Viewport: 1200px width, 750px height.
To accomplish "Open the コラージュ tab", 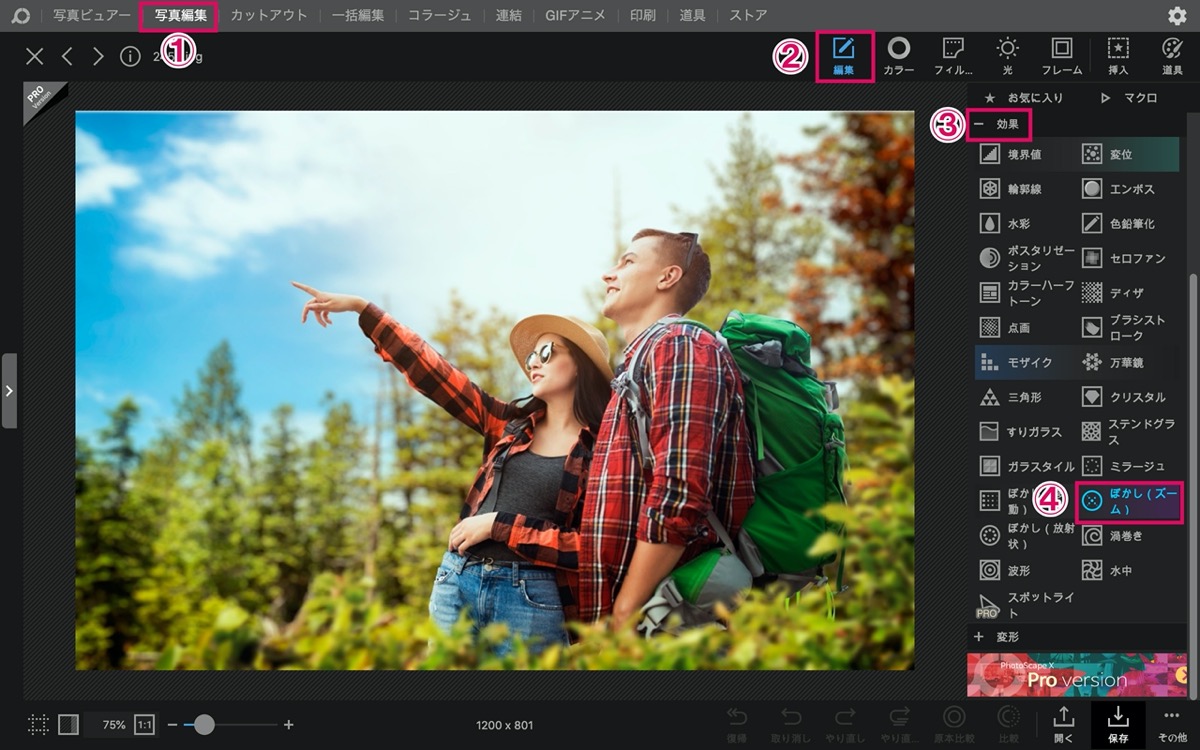I will 439,16.
